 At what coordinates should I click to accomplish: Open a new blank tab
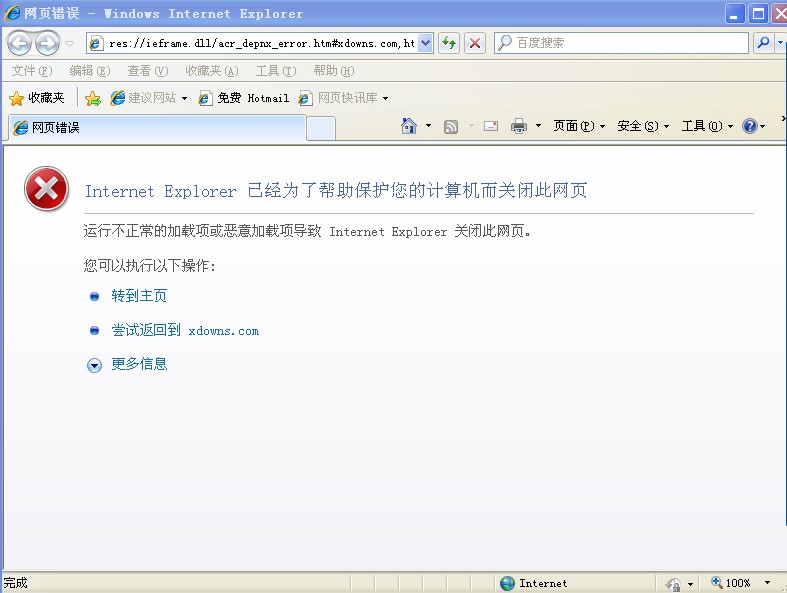(x=321, y=129)
